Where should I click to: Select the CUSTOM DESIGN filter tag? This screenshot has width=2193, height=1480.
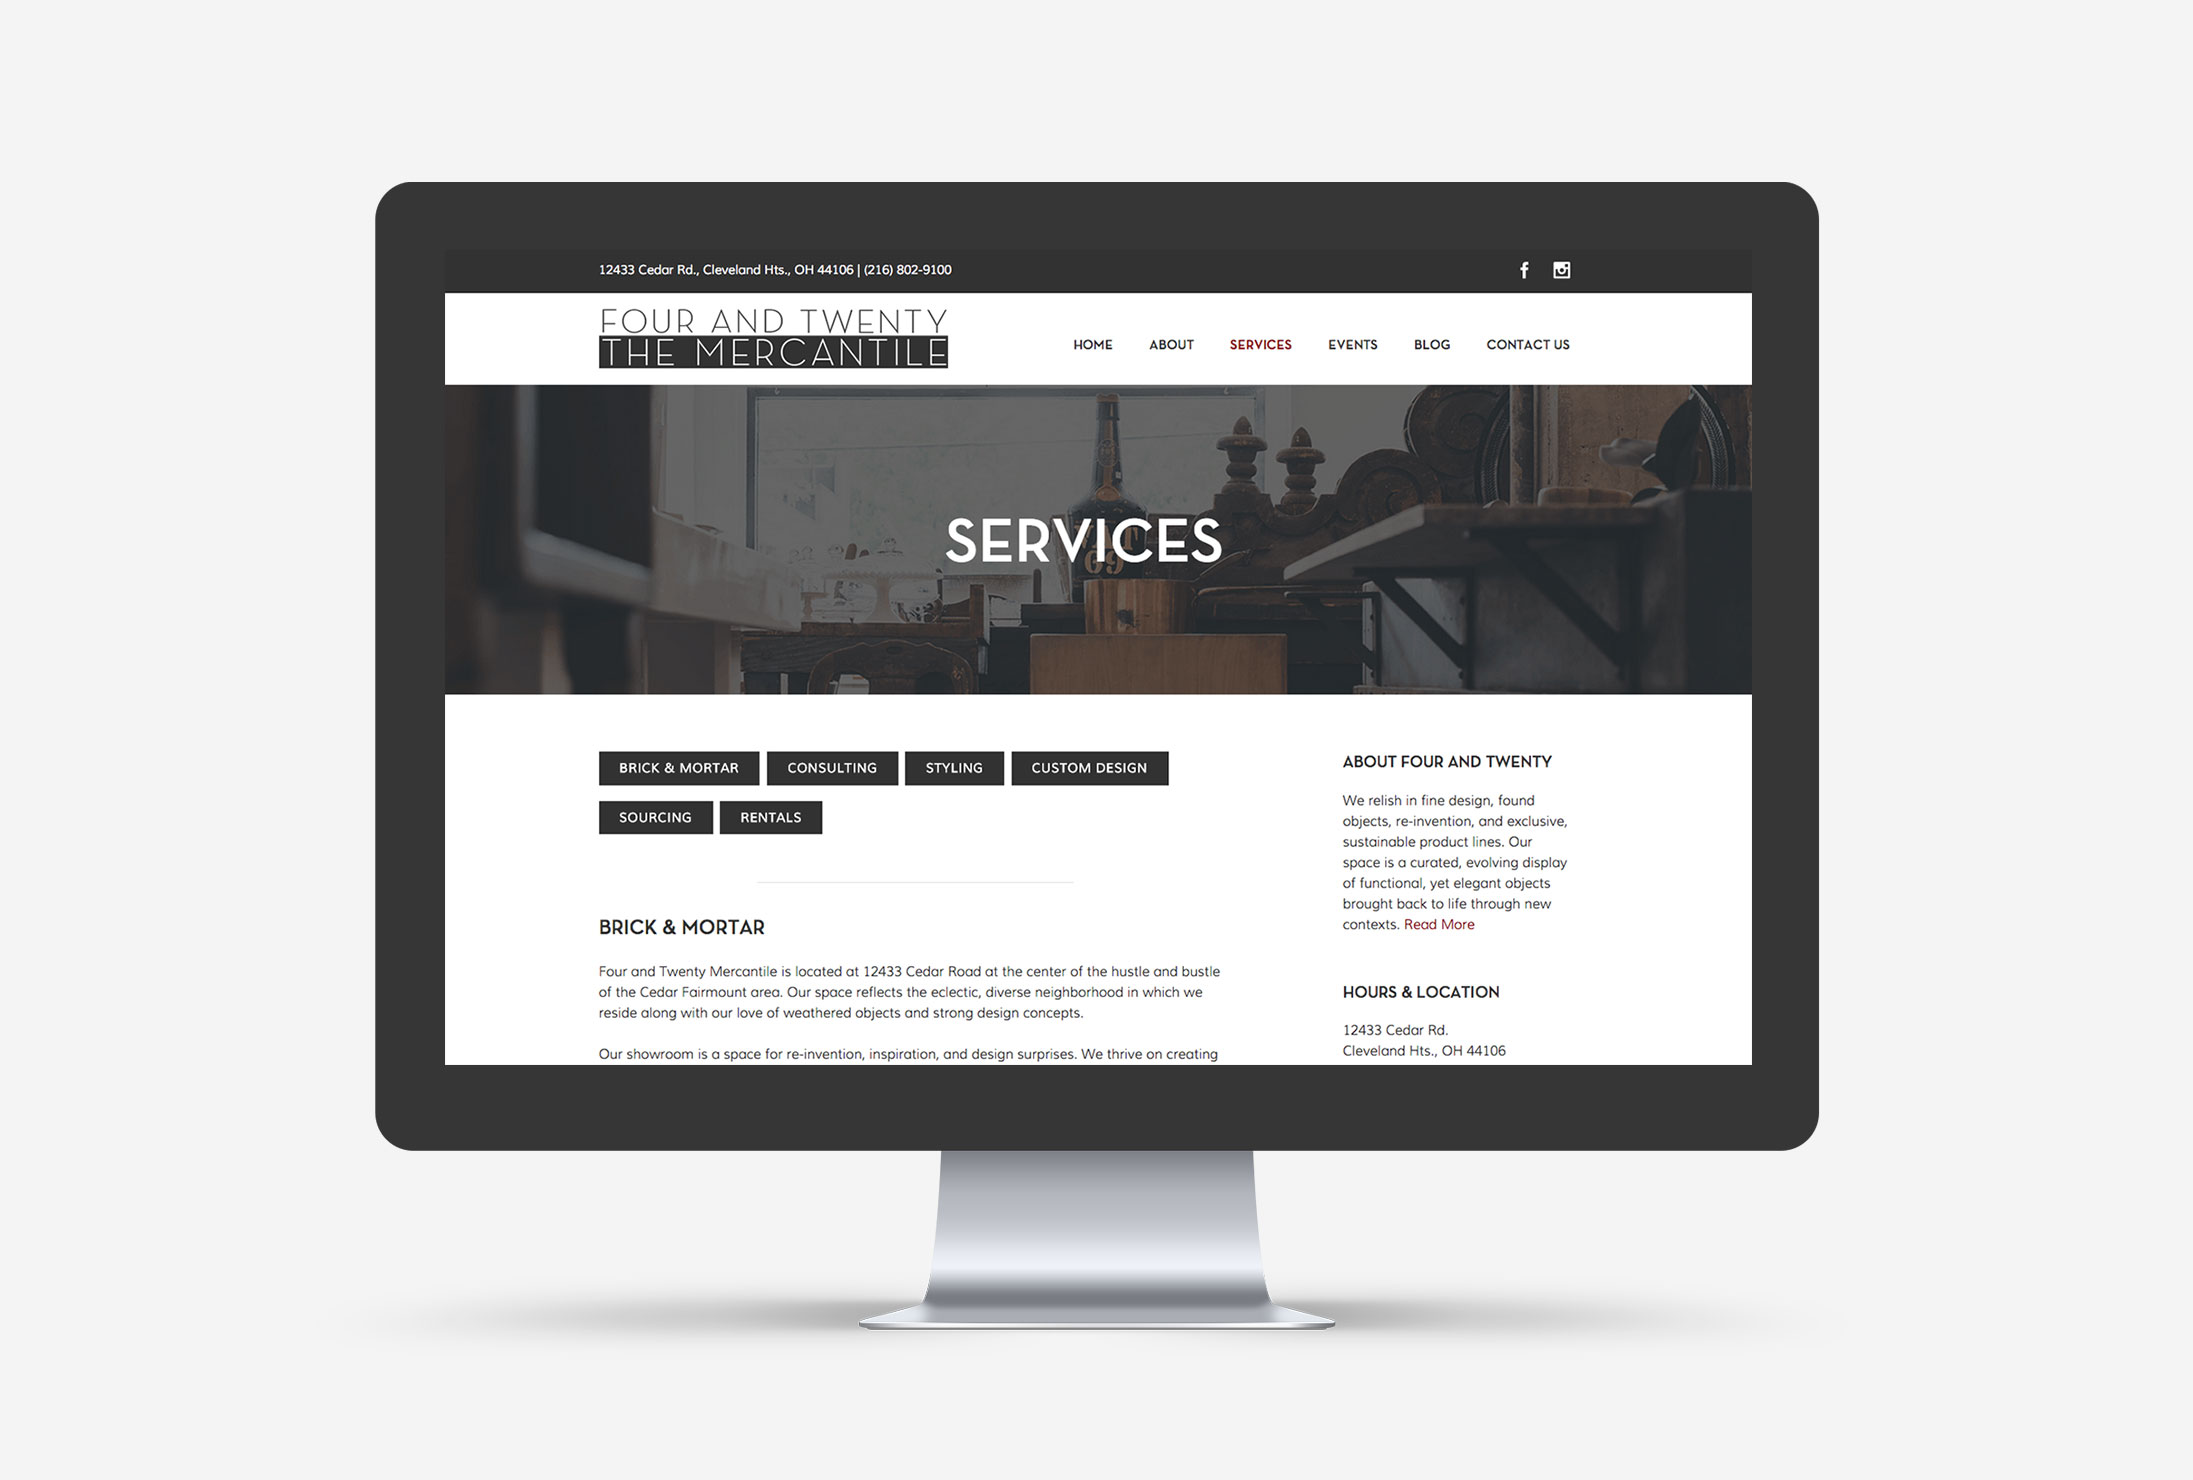tap(1092, 766)
